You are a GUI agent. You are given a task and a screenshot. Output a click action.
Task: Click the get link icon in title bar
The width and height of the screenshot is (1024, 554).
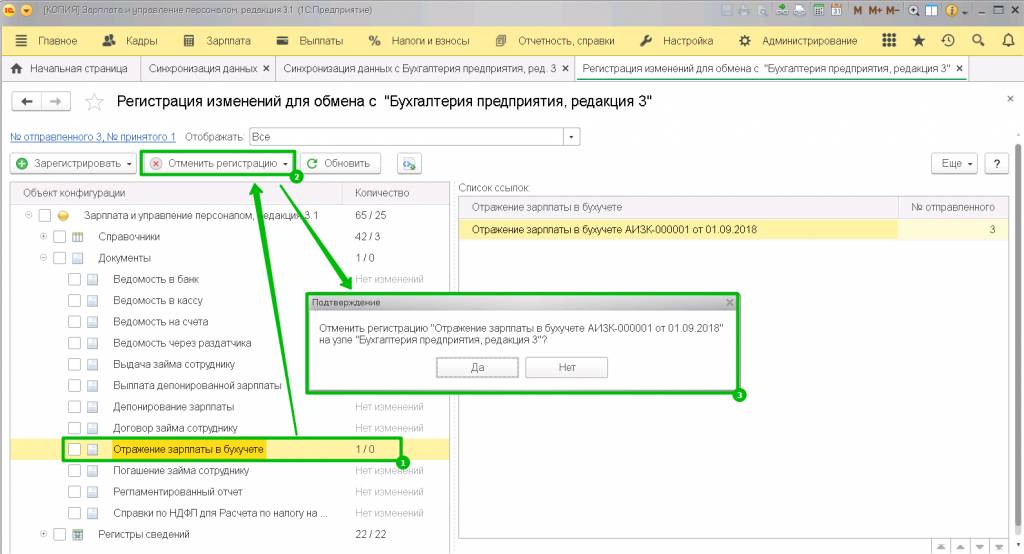pyautogui.click(x=782, y=10)
